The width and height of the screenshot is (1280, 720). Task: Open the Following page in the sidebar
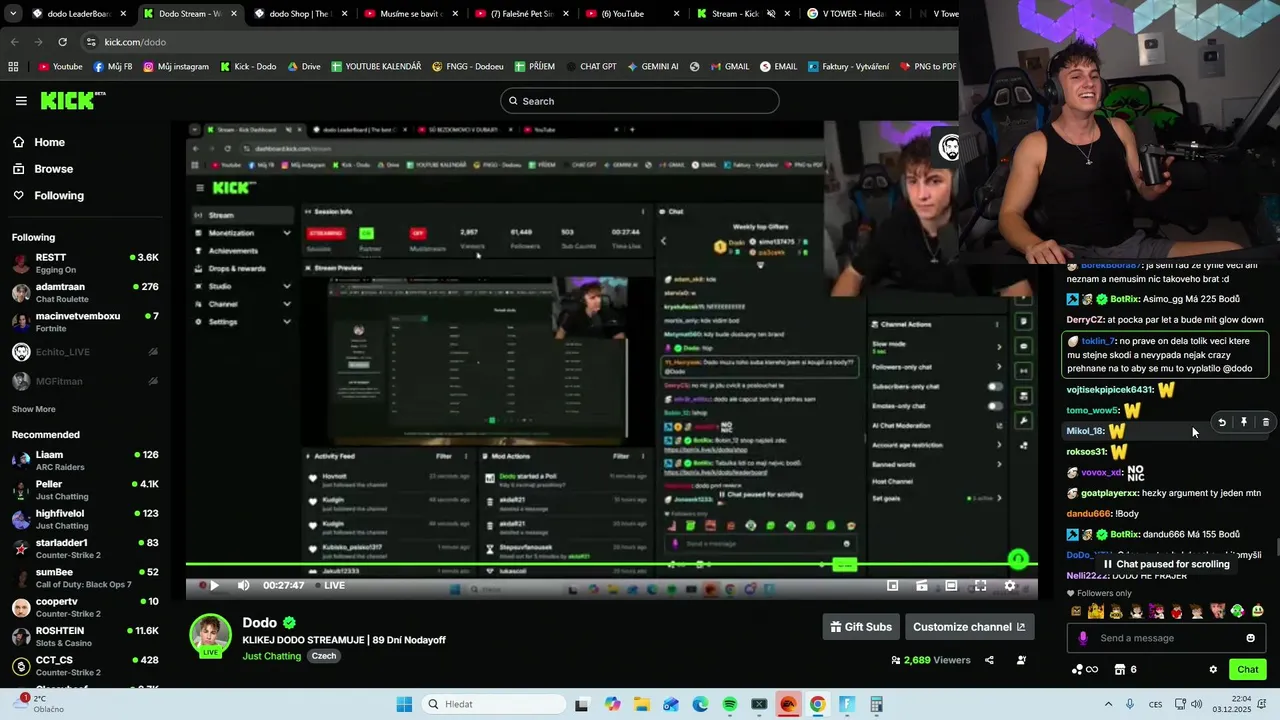pos(58,196)
